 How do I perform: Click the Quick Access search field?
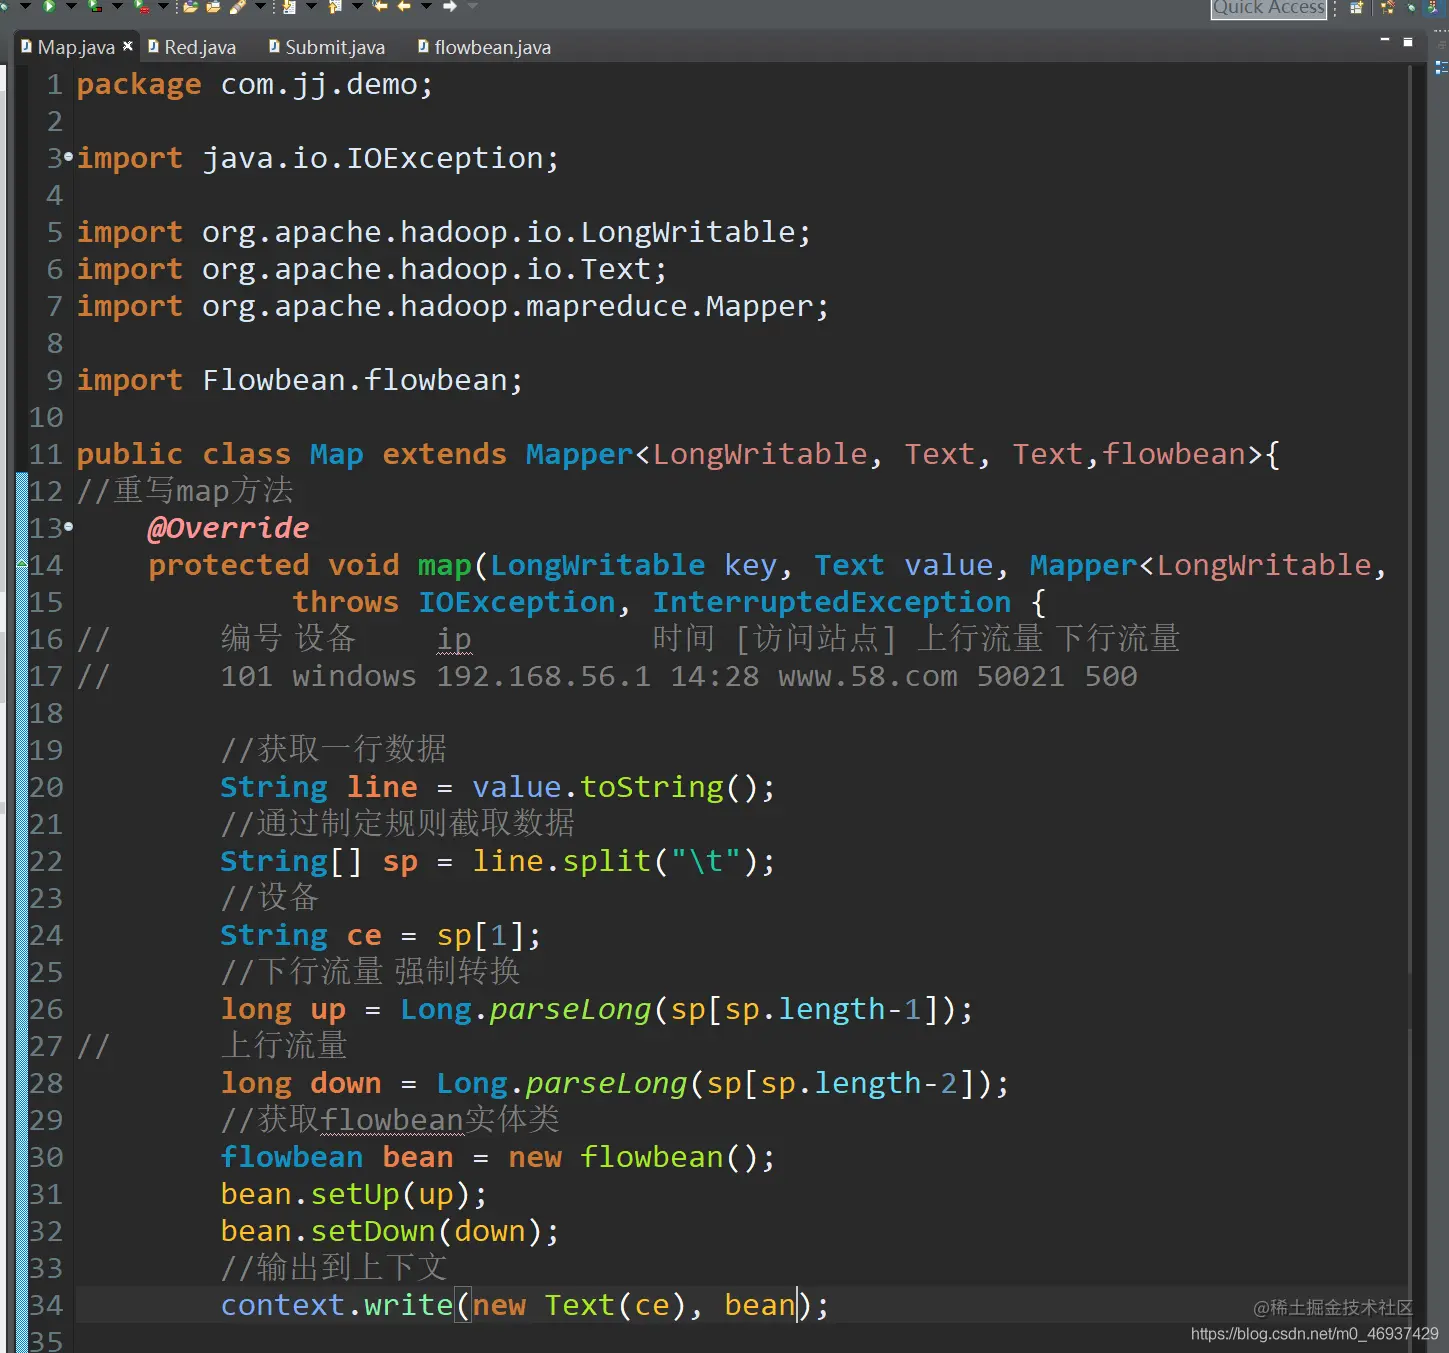click(x=1269, y=8)
